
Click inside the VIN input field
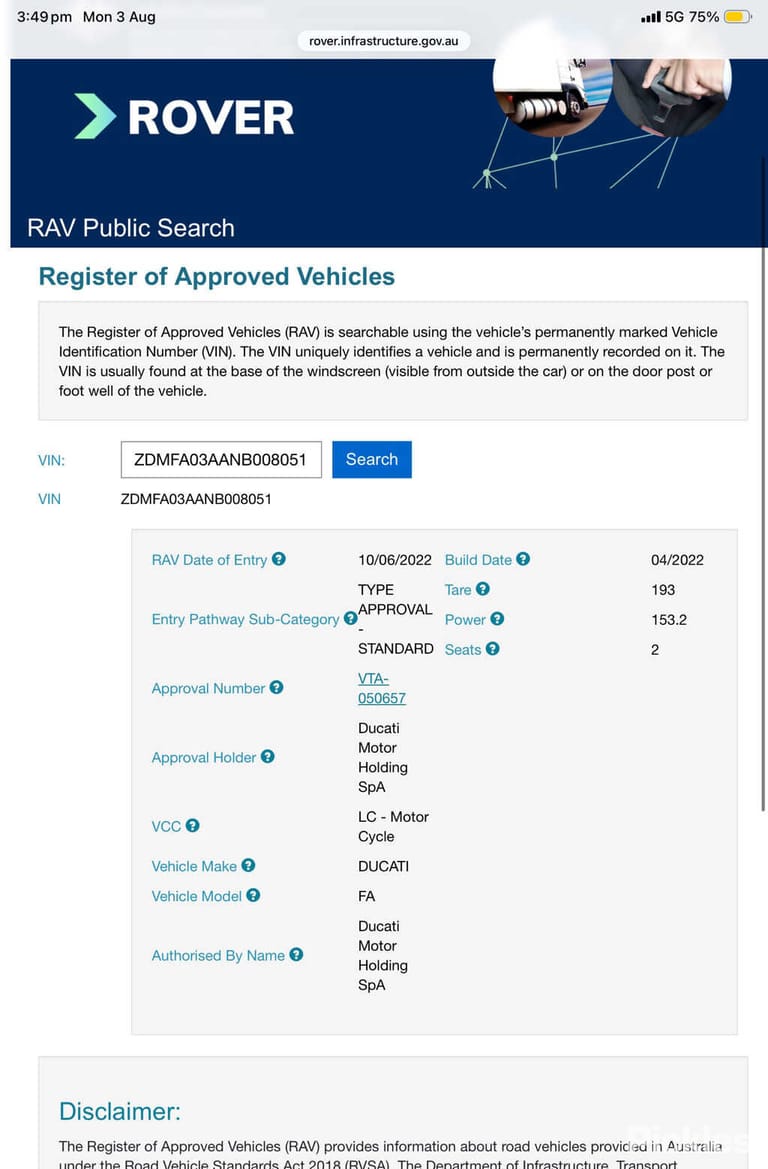click(221, 459)
